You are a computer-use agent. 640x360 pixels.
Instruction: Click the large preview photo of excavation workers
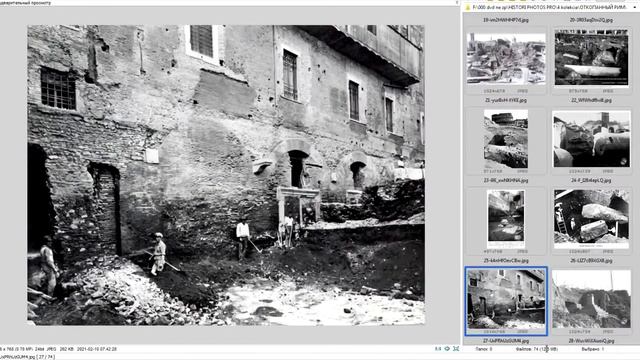[x=226, y=175]
